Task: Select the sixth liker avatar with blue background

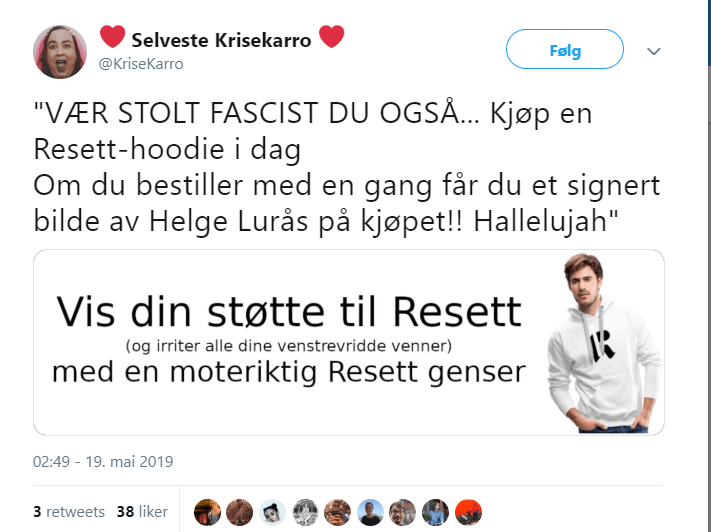Action: [x=370, y=512]
